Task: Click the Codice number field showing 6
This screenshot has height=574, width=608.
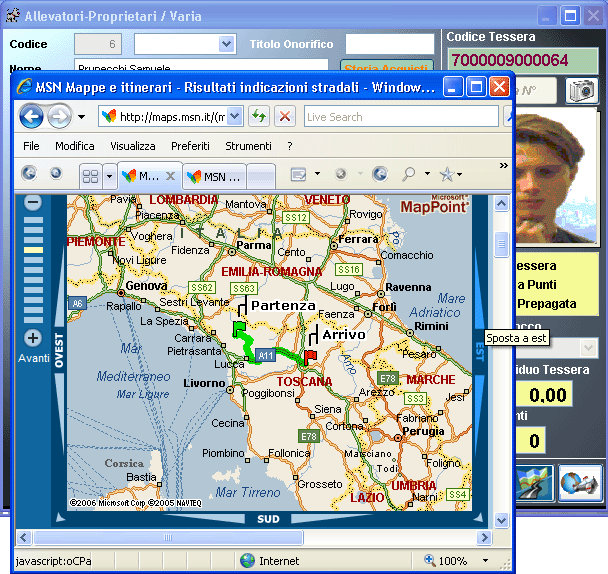Action: pos(98,44)
